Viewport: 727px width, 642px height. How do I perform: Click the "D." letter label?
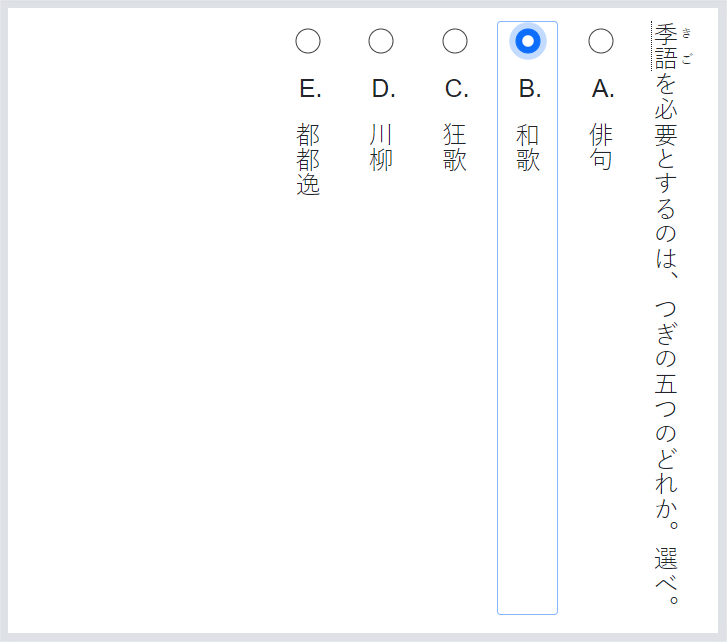click(x=383, y=89)
